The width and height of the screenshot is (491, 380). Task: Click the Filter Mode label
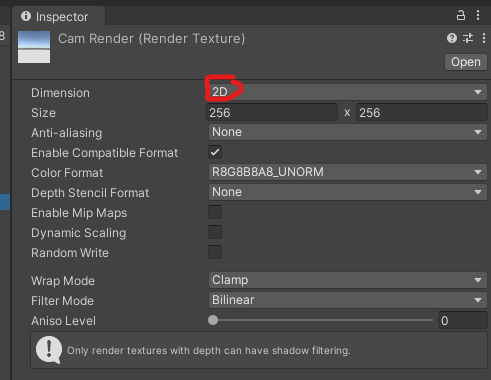coord(62,301)
